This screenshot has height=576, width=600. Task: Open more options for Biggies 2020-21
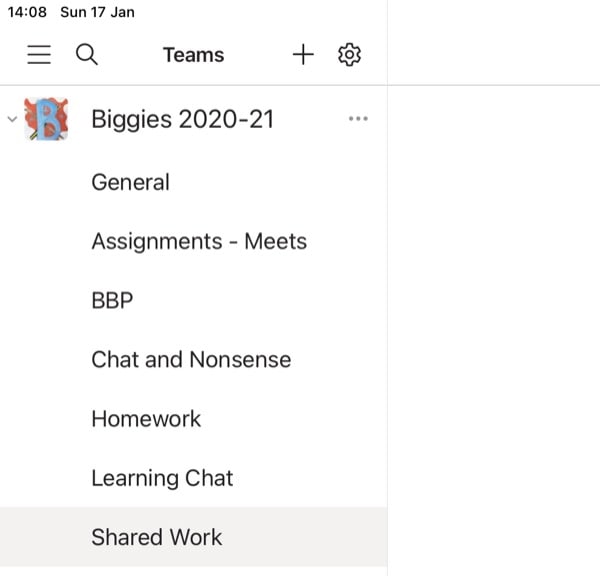(358, 119)
